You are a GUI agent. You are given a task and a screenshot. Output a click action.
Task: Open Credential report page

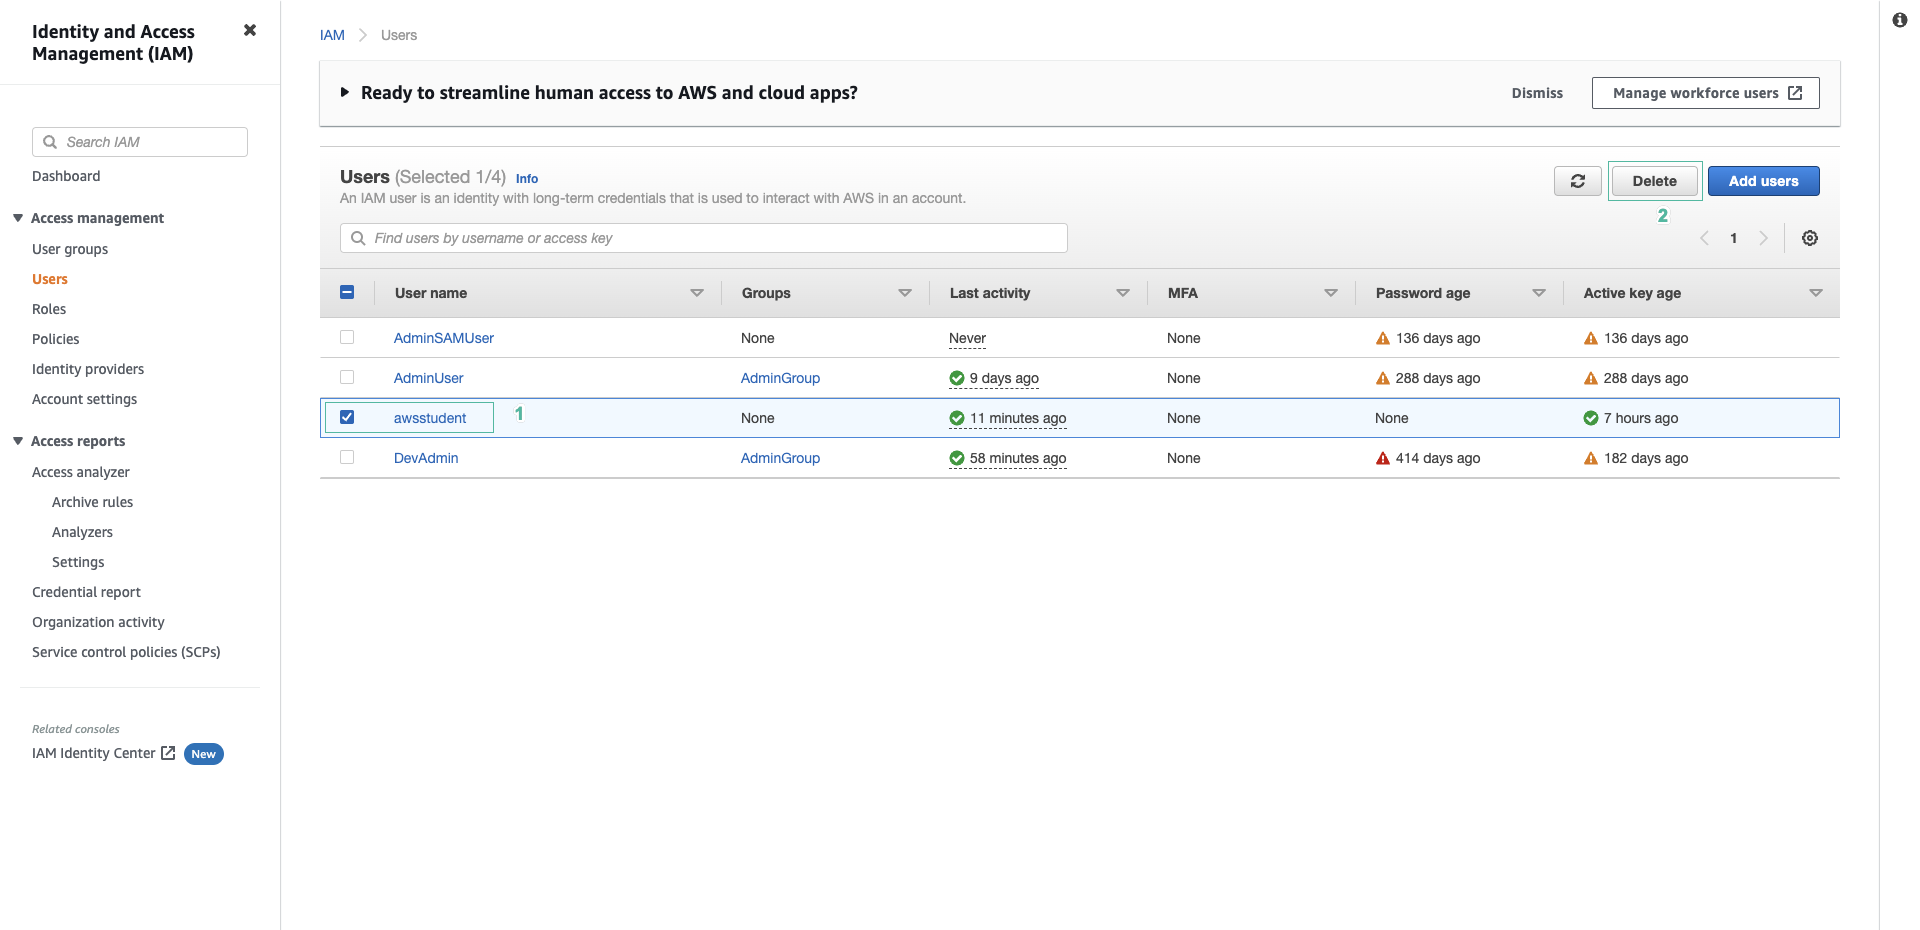[x=86, y=592]
